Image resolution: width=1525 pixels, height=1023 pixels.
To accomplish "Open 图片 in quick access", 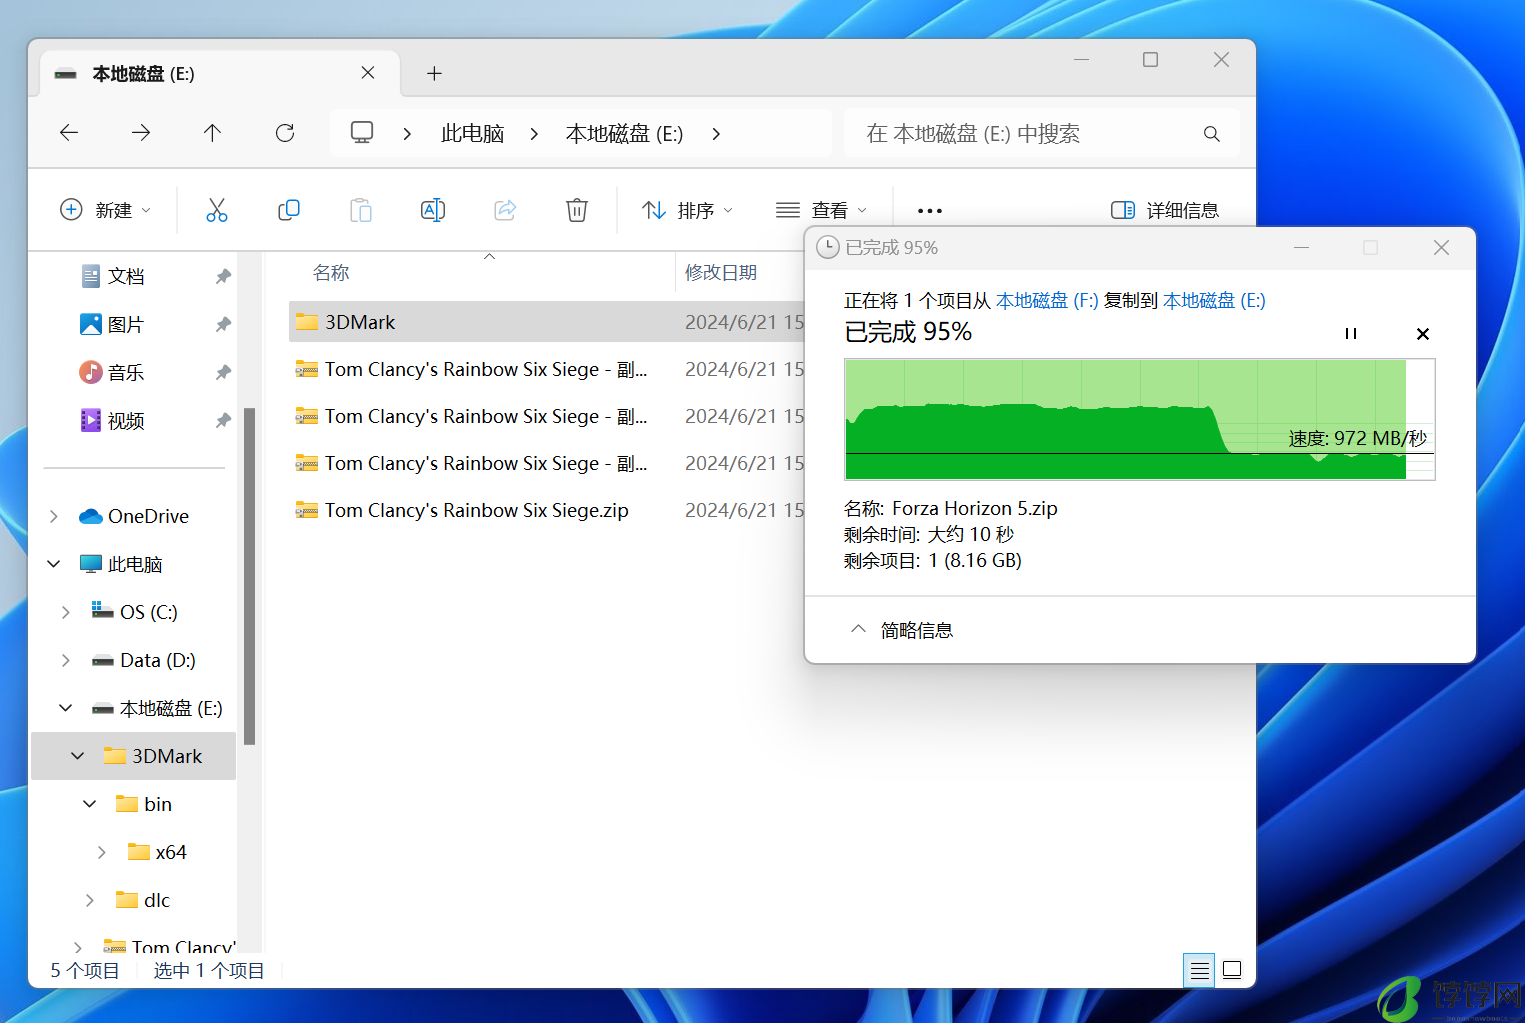I will pyautogui.click(x=126, y=324).
